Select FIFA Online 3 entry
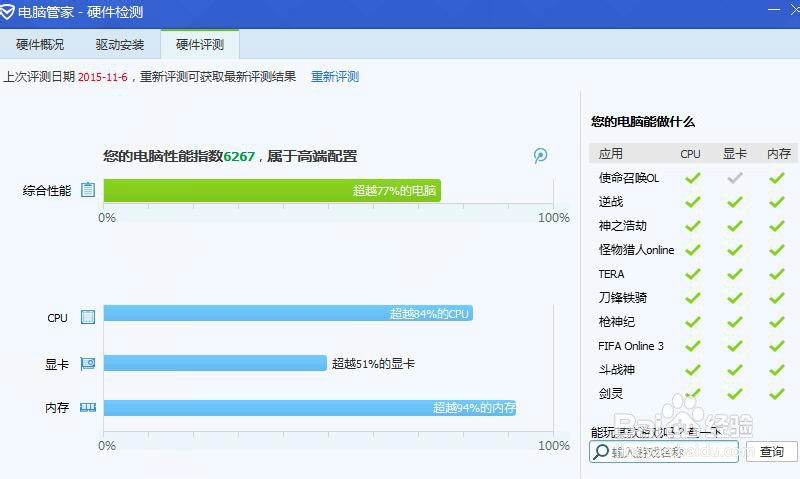This screenshot has height=479, width=800. point(631,346)
